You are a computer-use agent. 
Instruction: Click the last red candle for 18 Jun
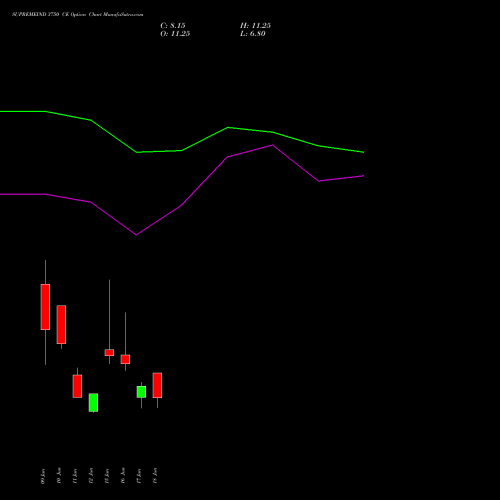tap(157, 385)
